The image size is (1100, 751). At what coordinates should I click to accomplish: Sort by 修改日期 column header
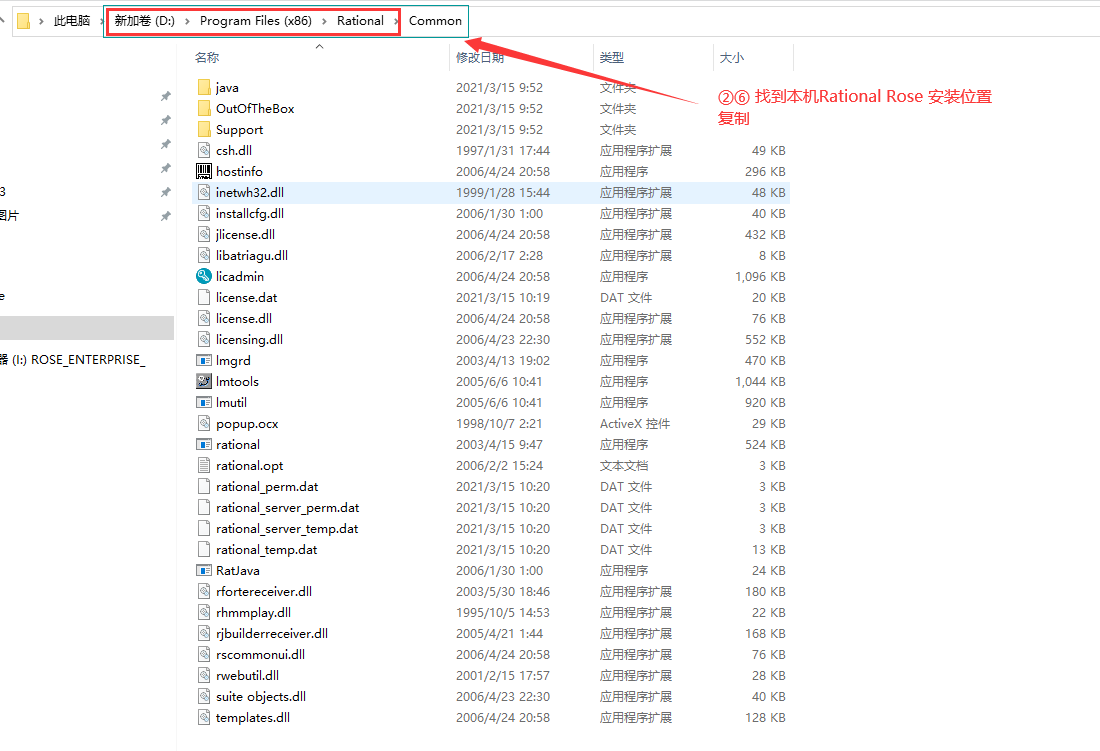pyautogui.click(x=480, y=57)
